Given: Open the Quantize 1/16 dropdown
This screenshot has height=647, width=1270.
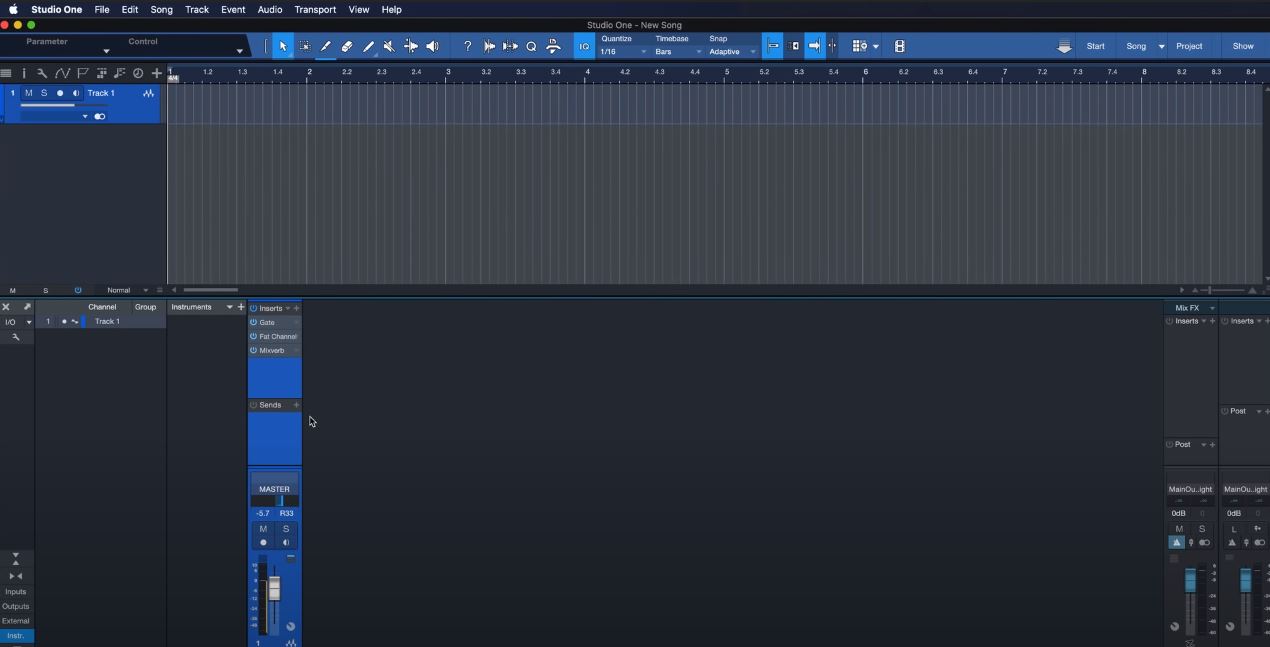Looking at the screenshot, I should pos(624,51).
